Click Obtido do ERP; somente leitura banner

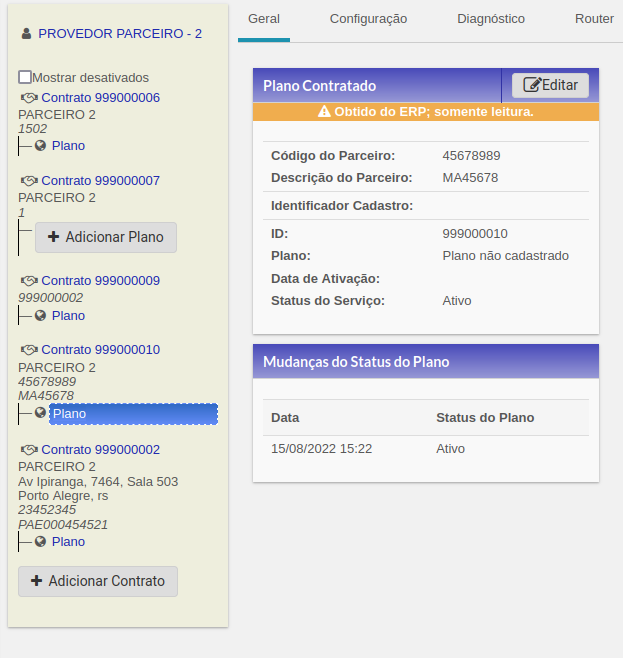(426, 112)
